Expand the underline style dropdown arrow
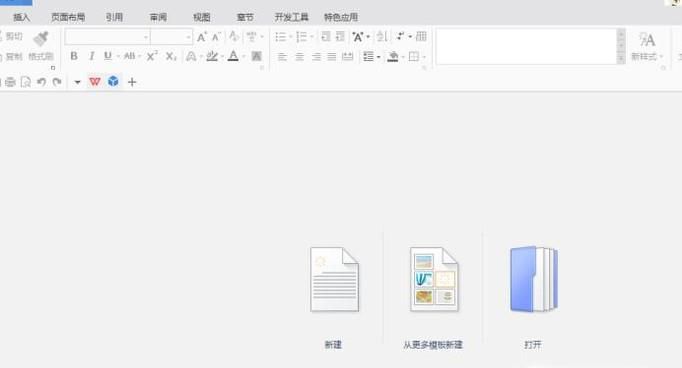This screenshot has width=682, height=368. coord(118,57)
